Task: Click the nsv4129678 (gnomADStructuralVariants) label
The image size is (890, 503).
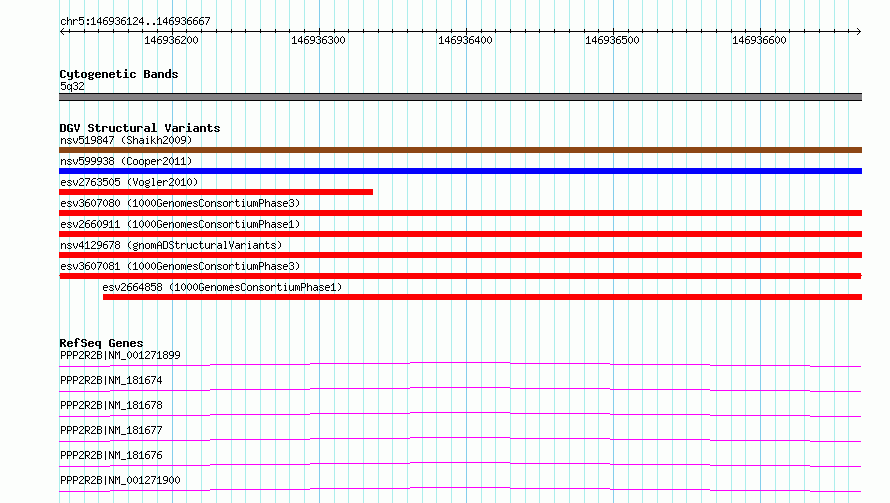Action: pos(171,245)
